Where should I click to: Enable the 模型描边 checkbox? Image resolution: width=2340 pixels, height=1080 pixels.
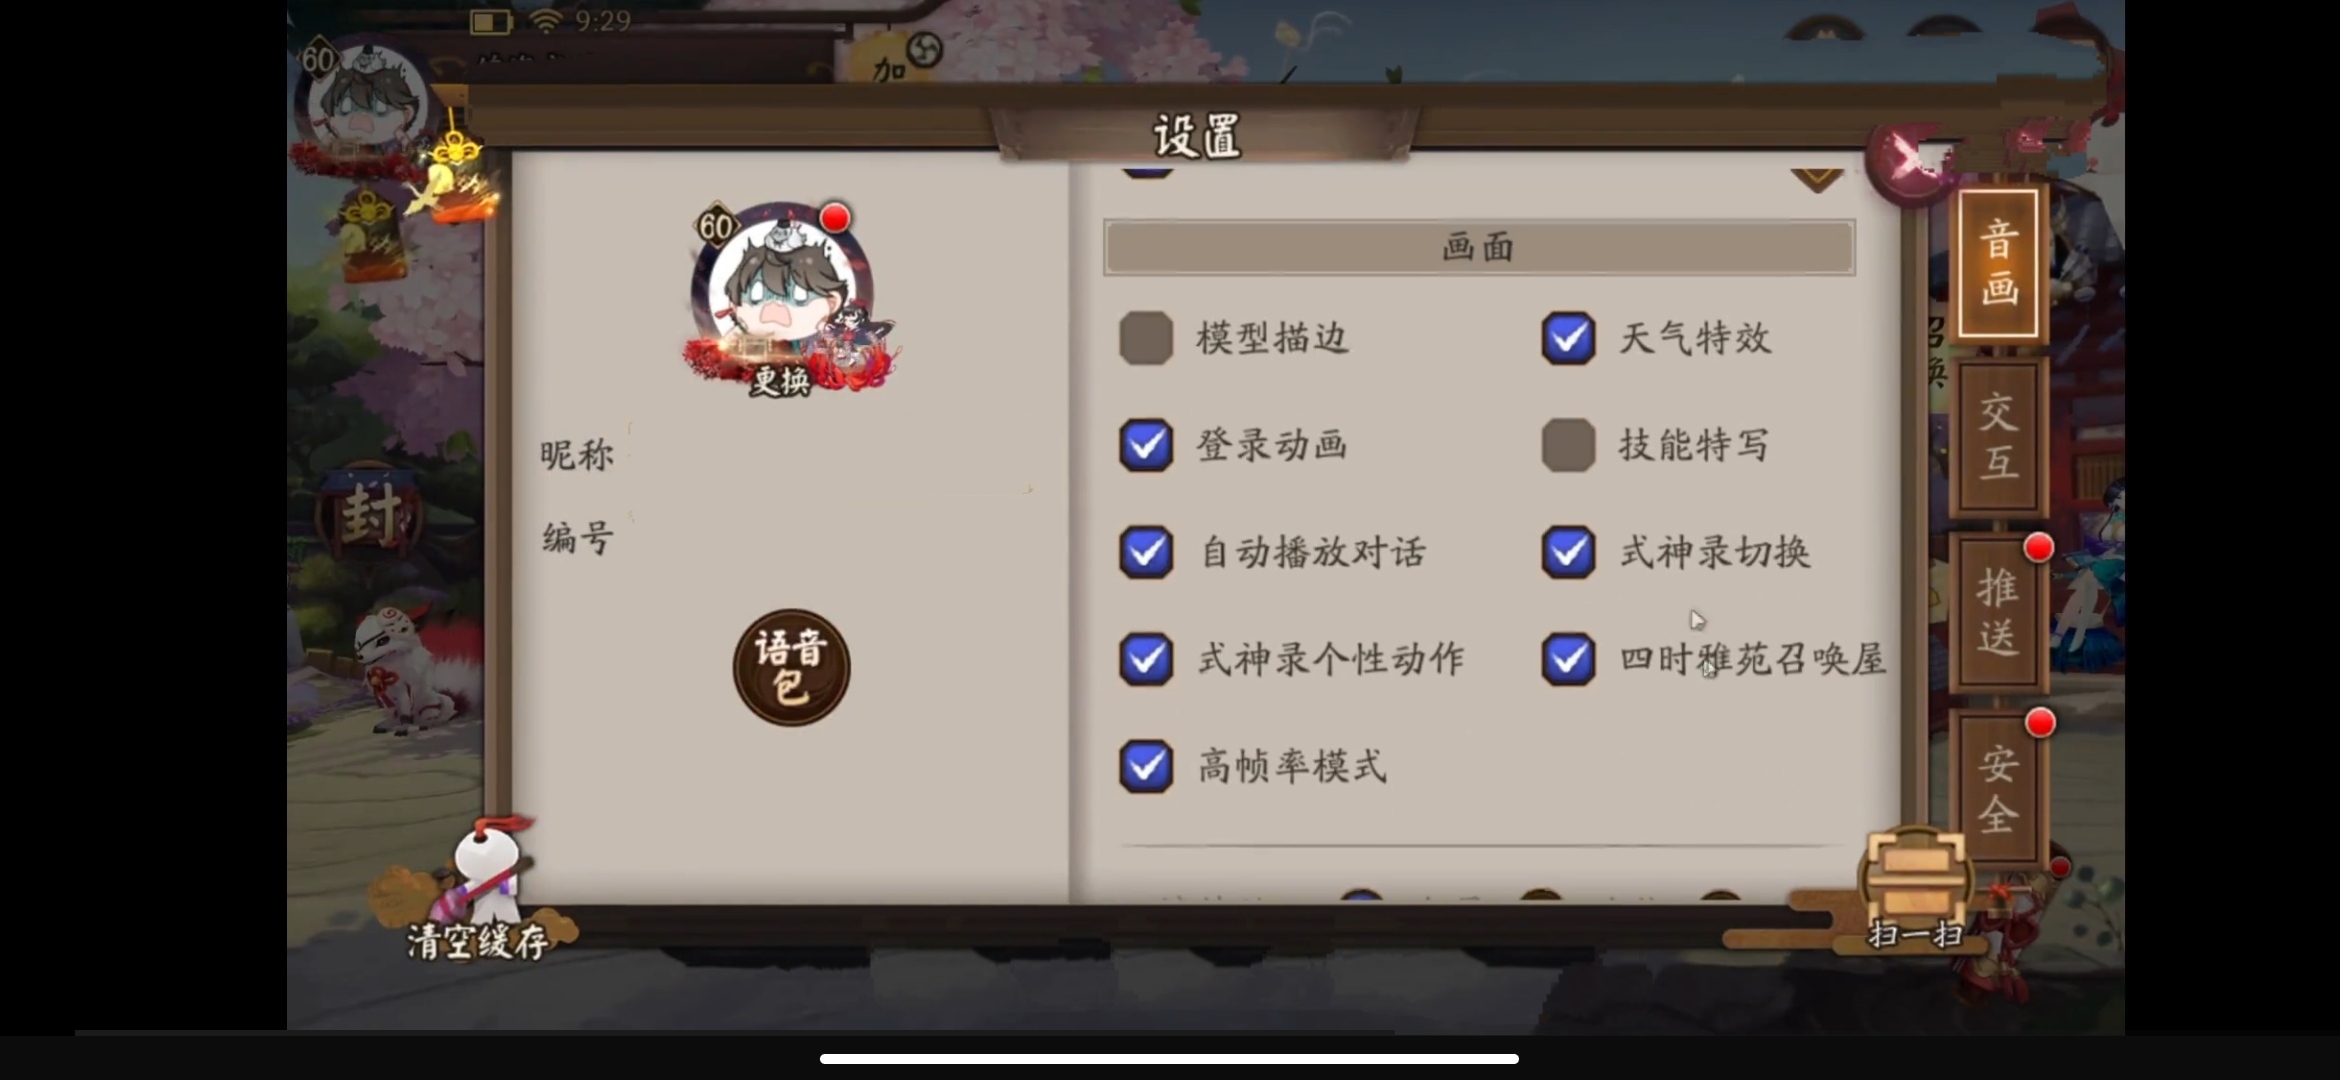pyautogui.click(x=1146, y=338)
